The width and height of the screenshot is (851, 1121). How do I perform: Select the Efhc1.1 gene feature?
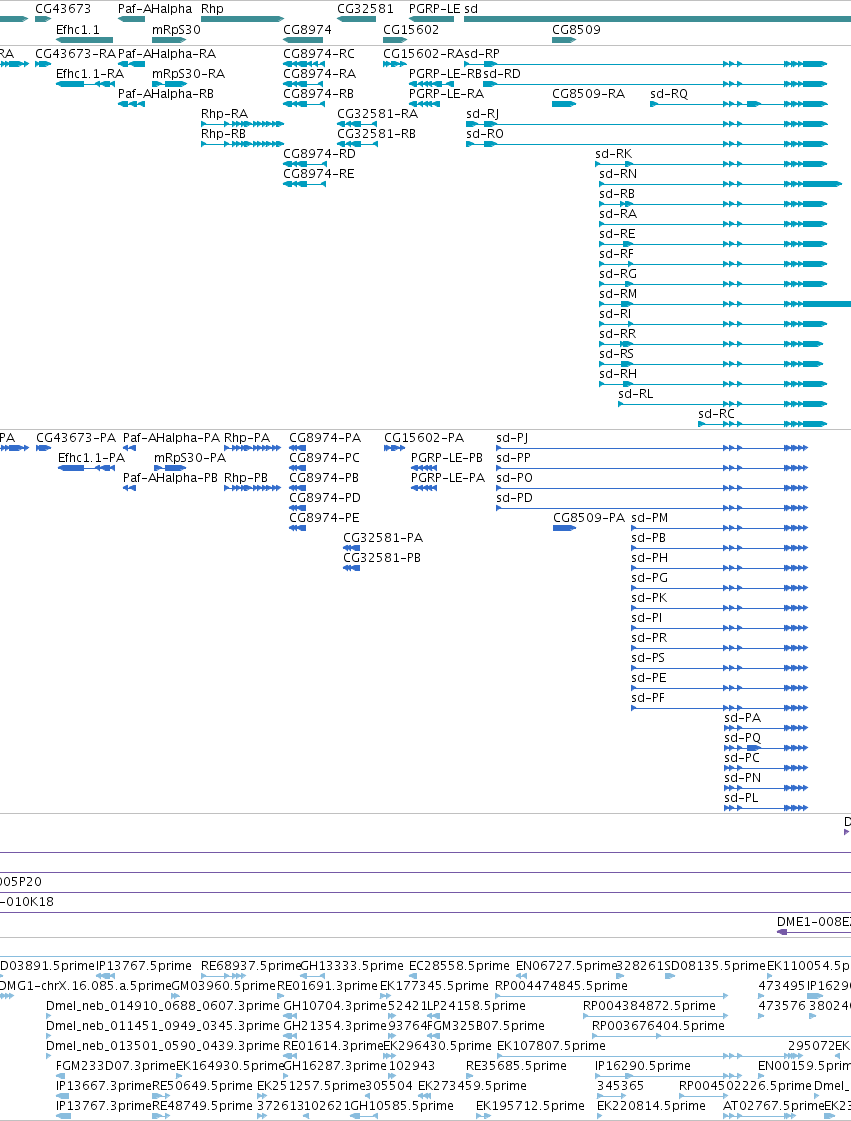pyautogui.click(x=84, y=40)
